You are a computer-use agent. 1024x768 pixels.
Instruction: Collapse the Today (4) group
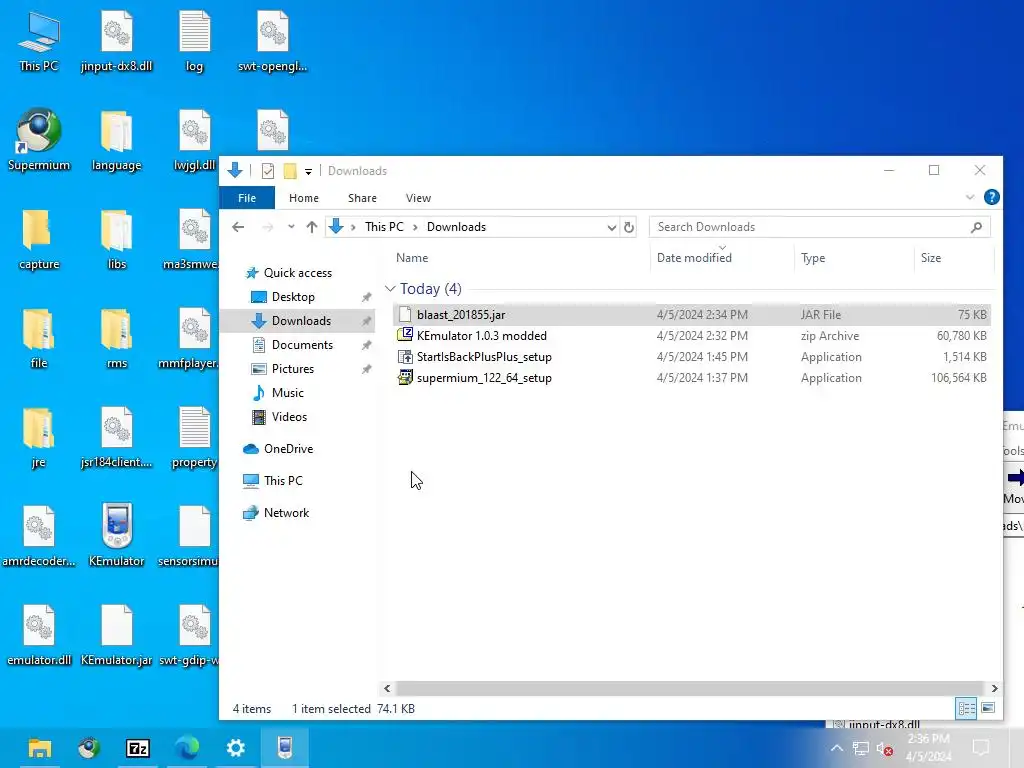(x=390, y=289)
